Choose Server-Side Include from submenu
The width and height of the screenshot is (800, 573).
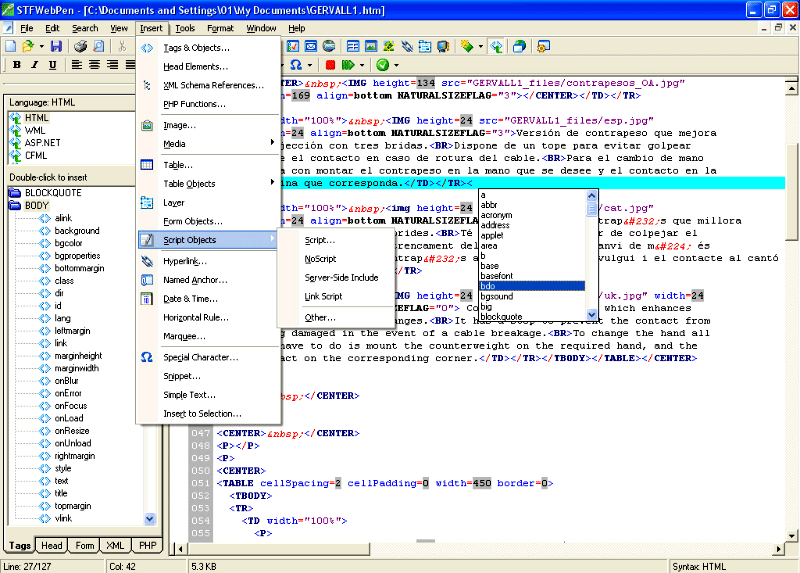(x=341, y=278)
